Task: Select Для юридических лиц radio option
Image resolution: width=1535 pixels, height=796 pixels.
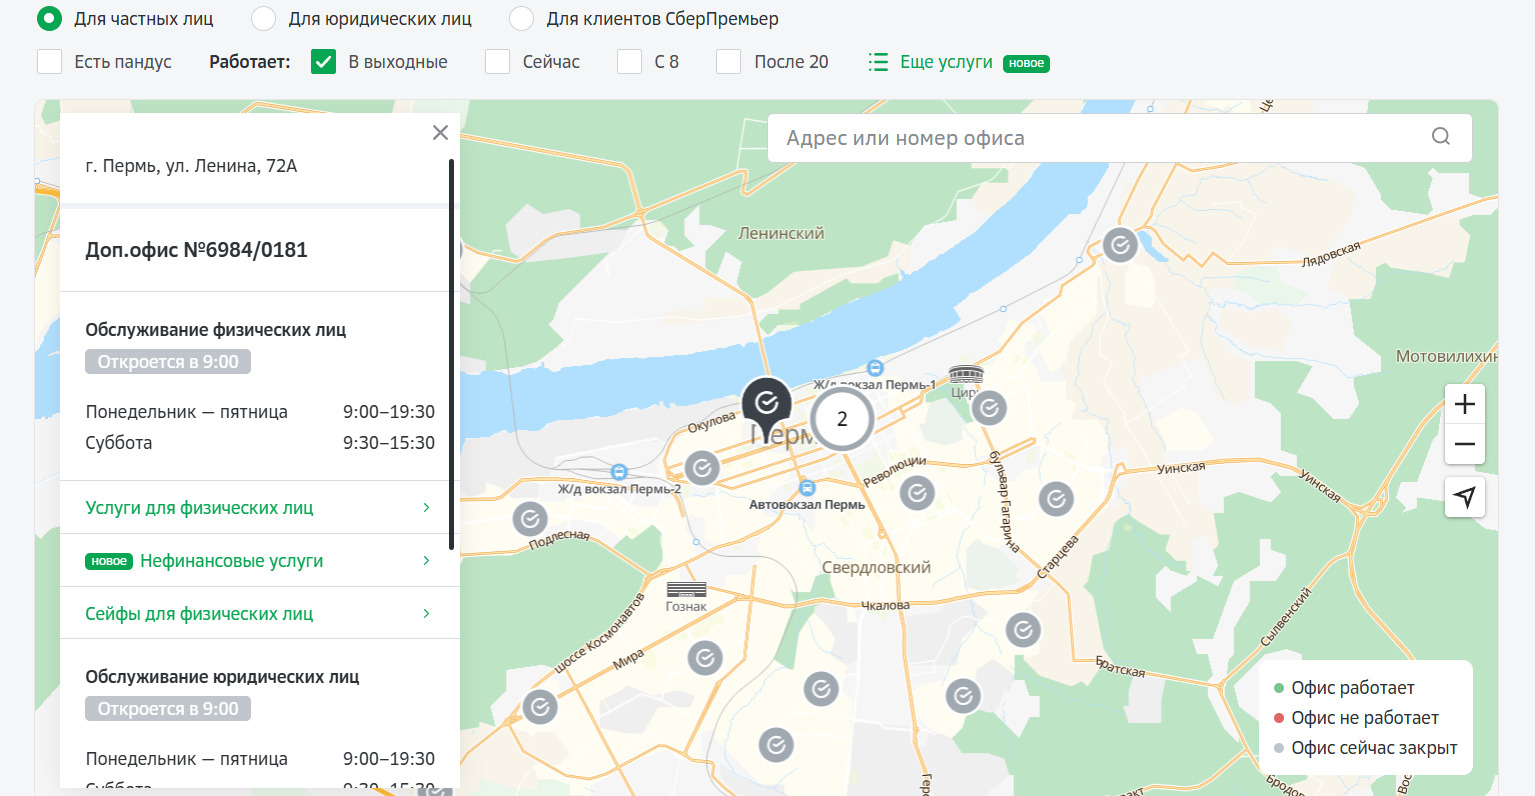Action: click(263, 18)
